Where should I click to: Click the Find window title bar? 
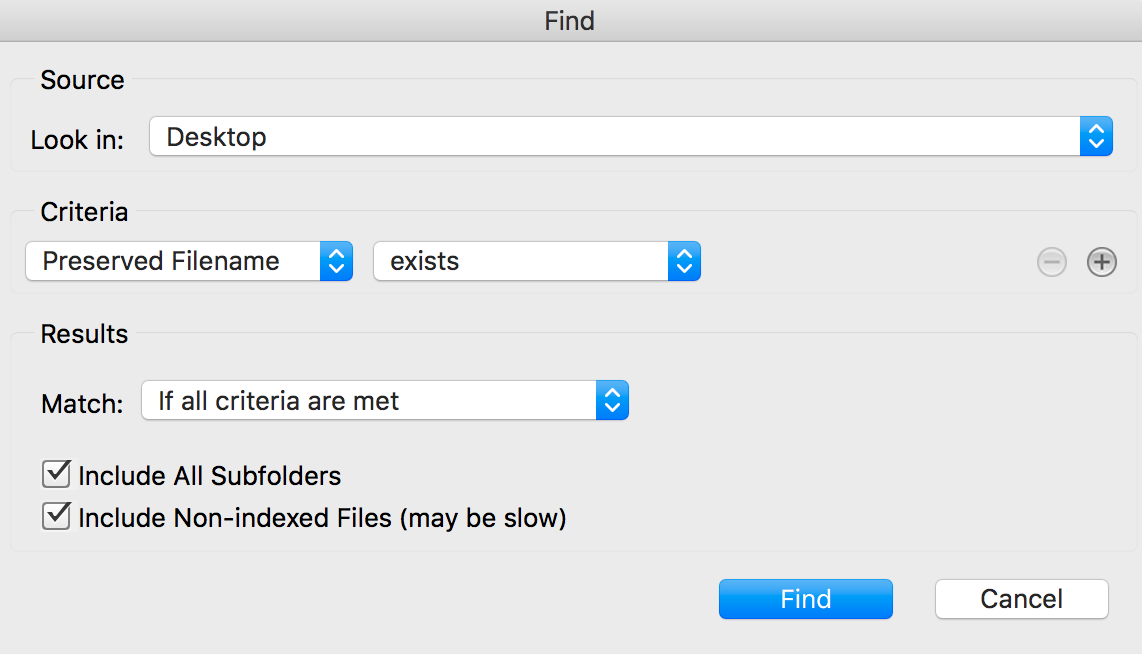coord(570,20)
